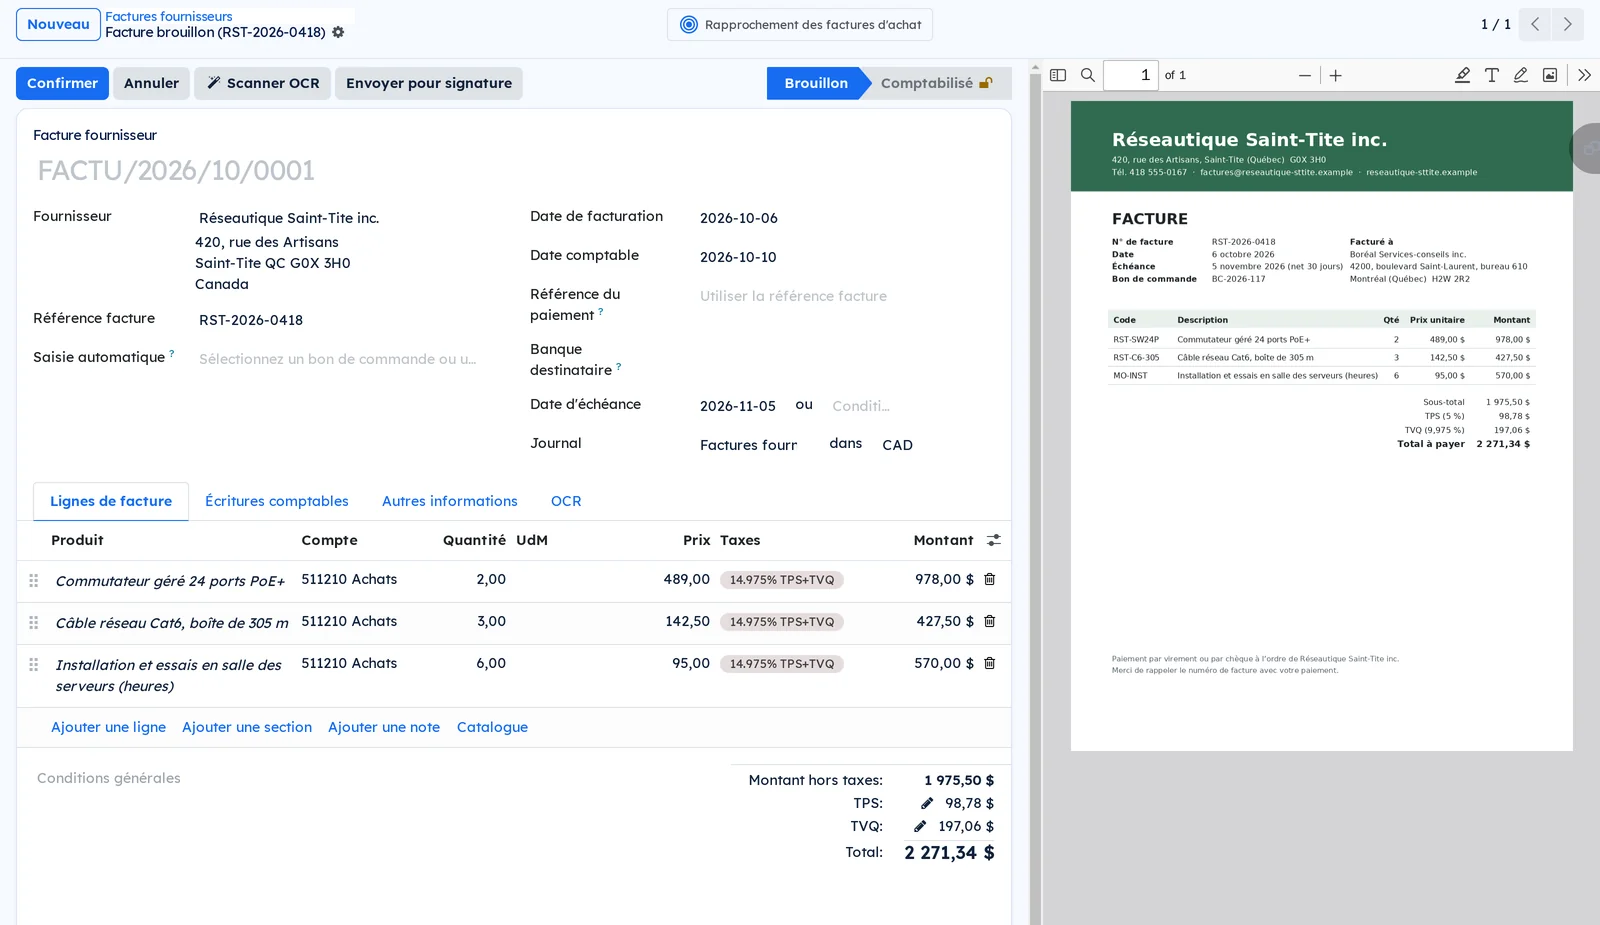Go to the previous record arrow
The image size is (1600, 925).
[x=1535, y=24]
